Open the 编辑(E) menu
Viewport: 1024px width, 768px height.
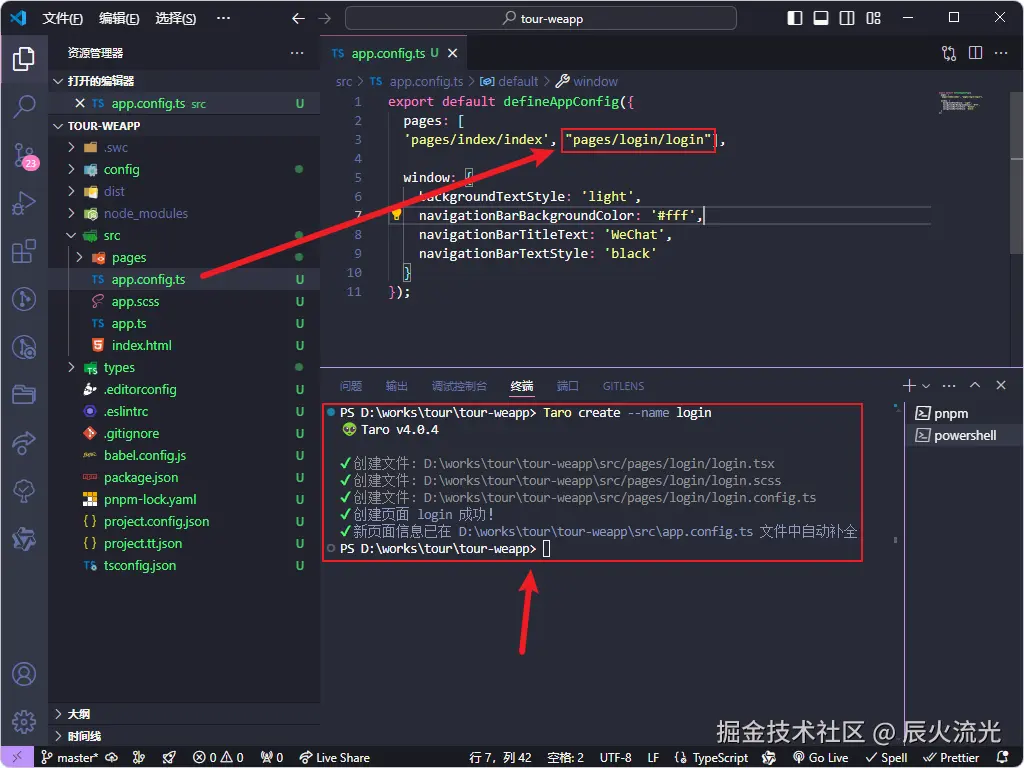pyautogui.click(x=119, y=18)
